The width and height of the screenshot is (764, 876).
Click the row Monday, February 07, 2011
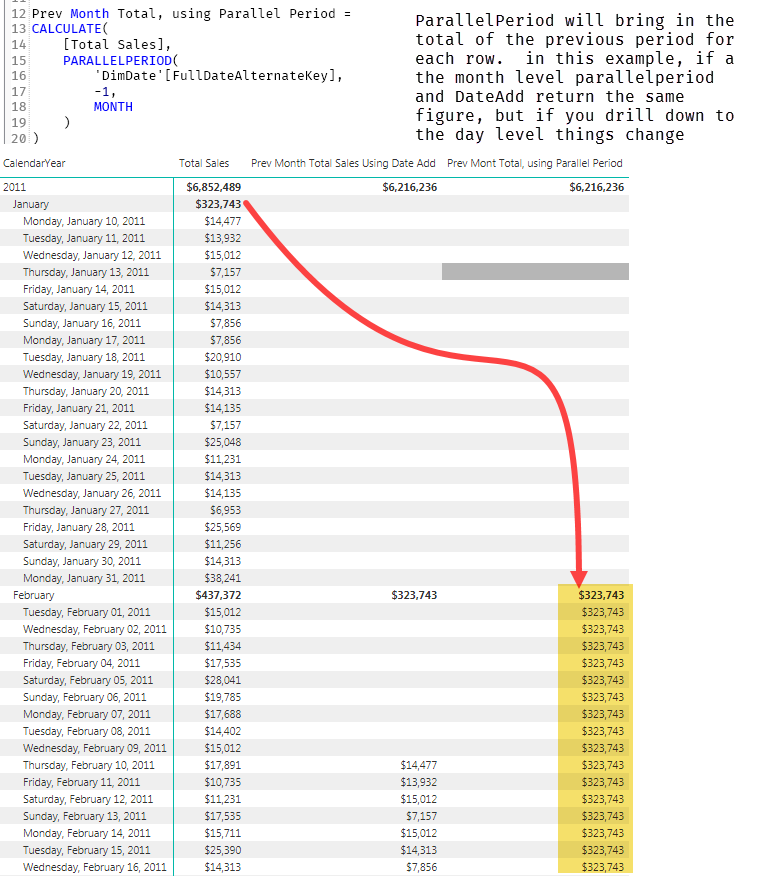(x=314, y=714)
